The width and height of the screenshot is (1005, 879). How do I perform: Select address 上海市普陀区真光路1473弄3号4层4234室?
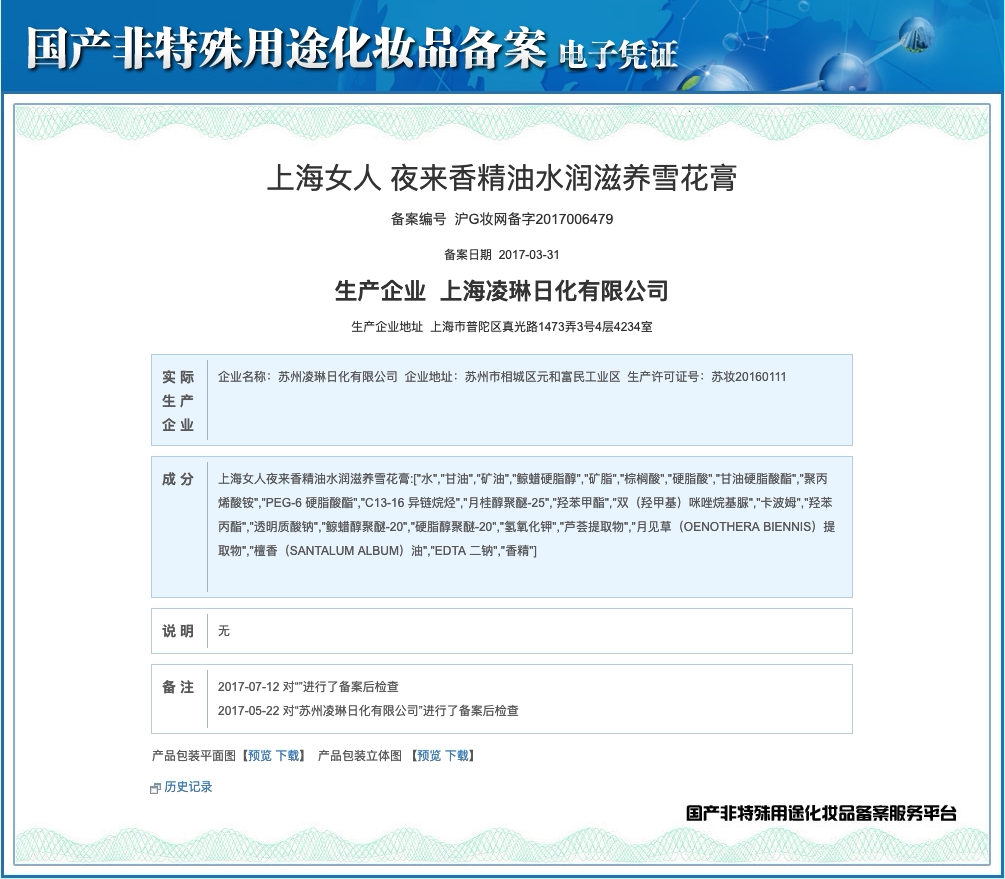coord(541,326)
